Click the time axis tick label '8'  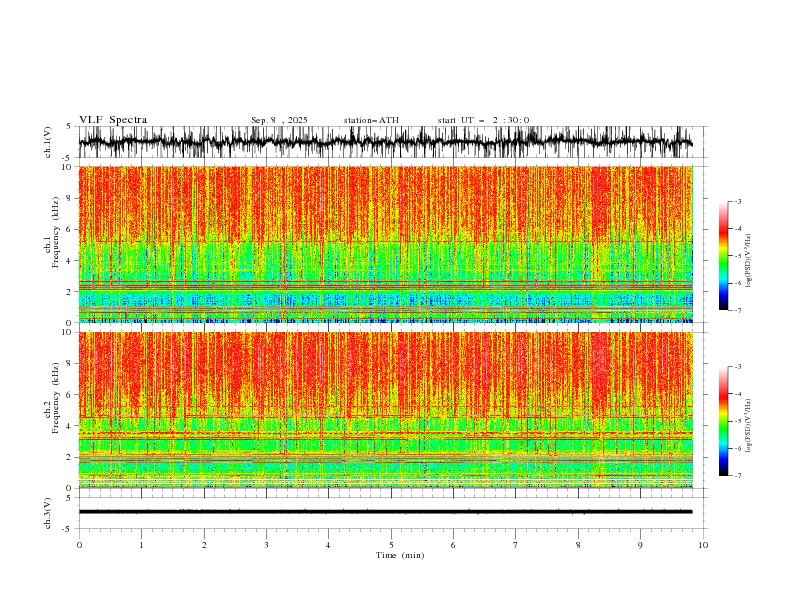click(x=578, y=545)
